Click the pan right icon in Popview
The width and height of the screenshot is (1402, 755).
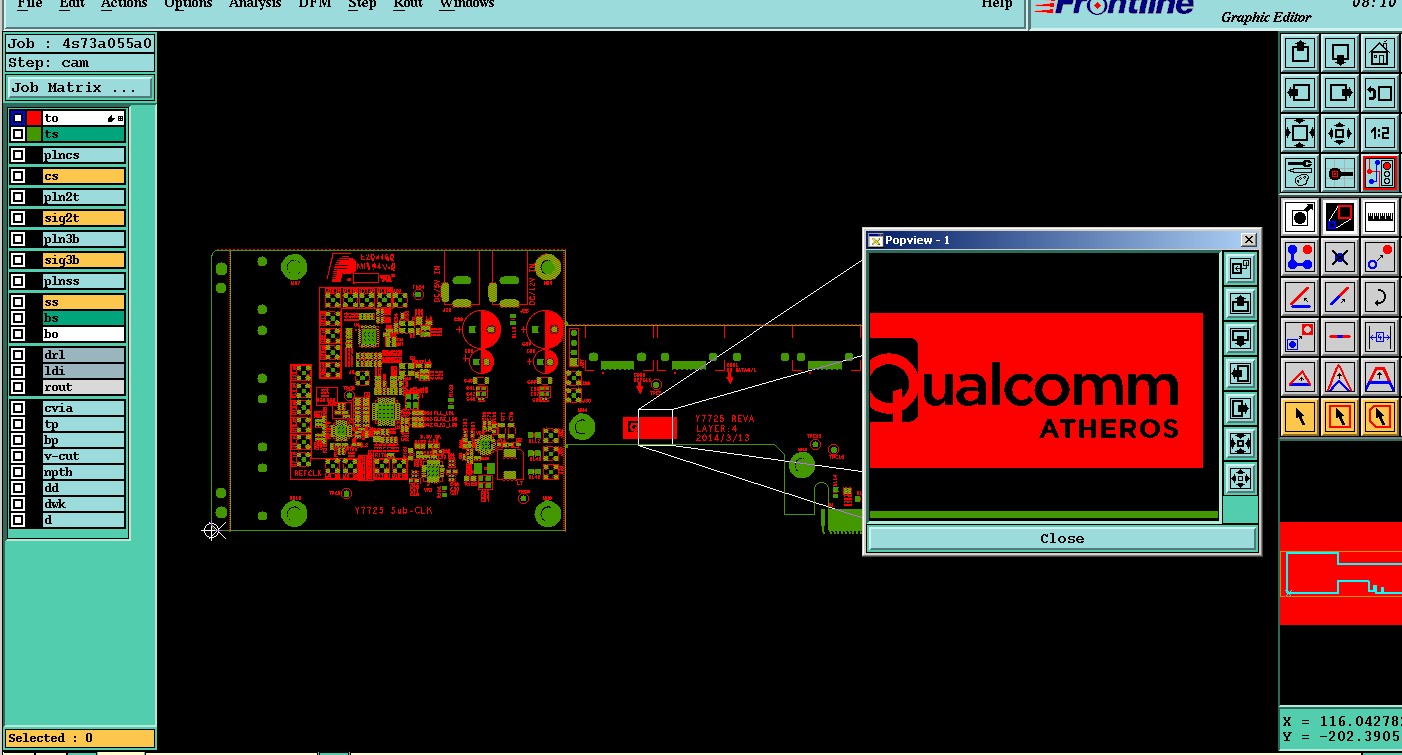pyautogui.click(x=1240, y=408)
